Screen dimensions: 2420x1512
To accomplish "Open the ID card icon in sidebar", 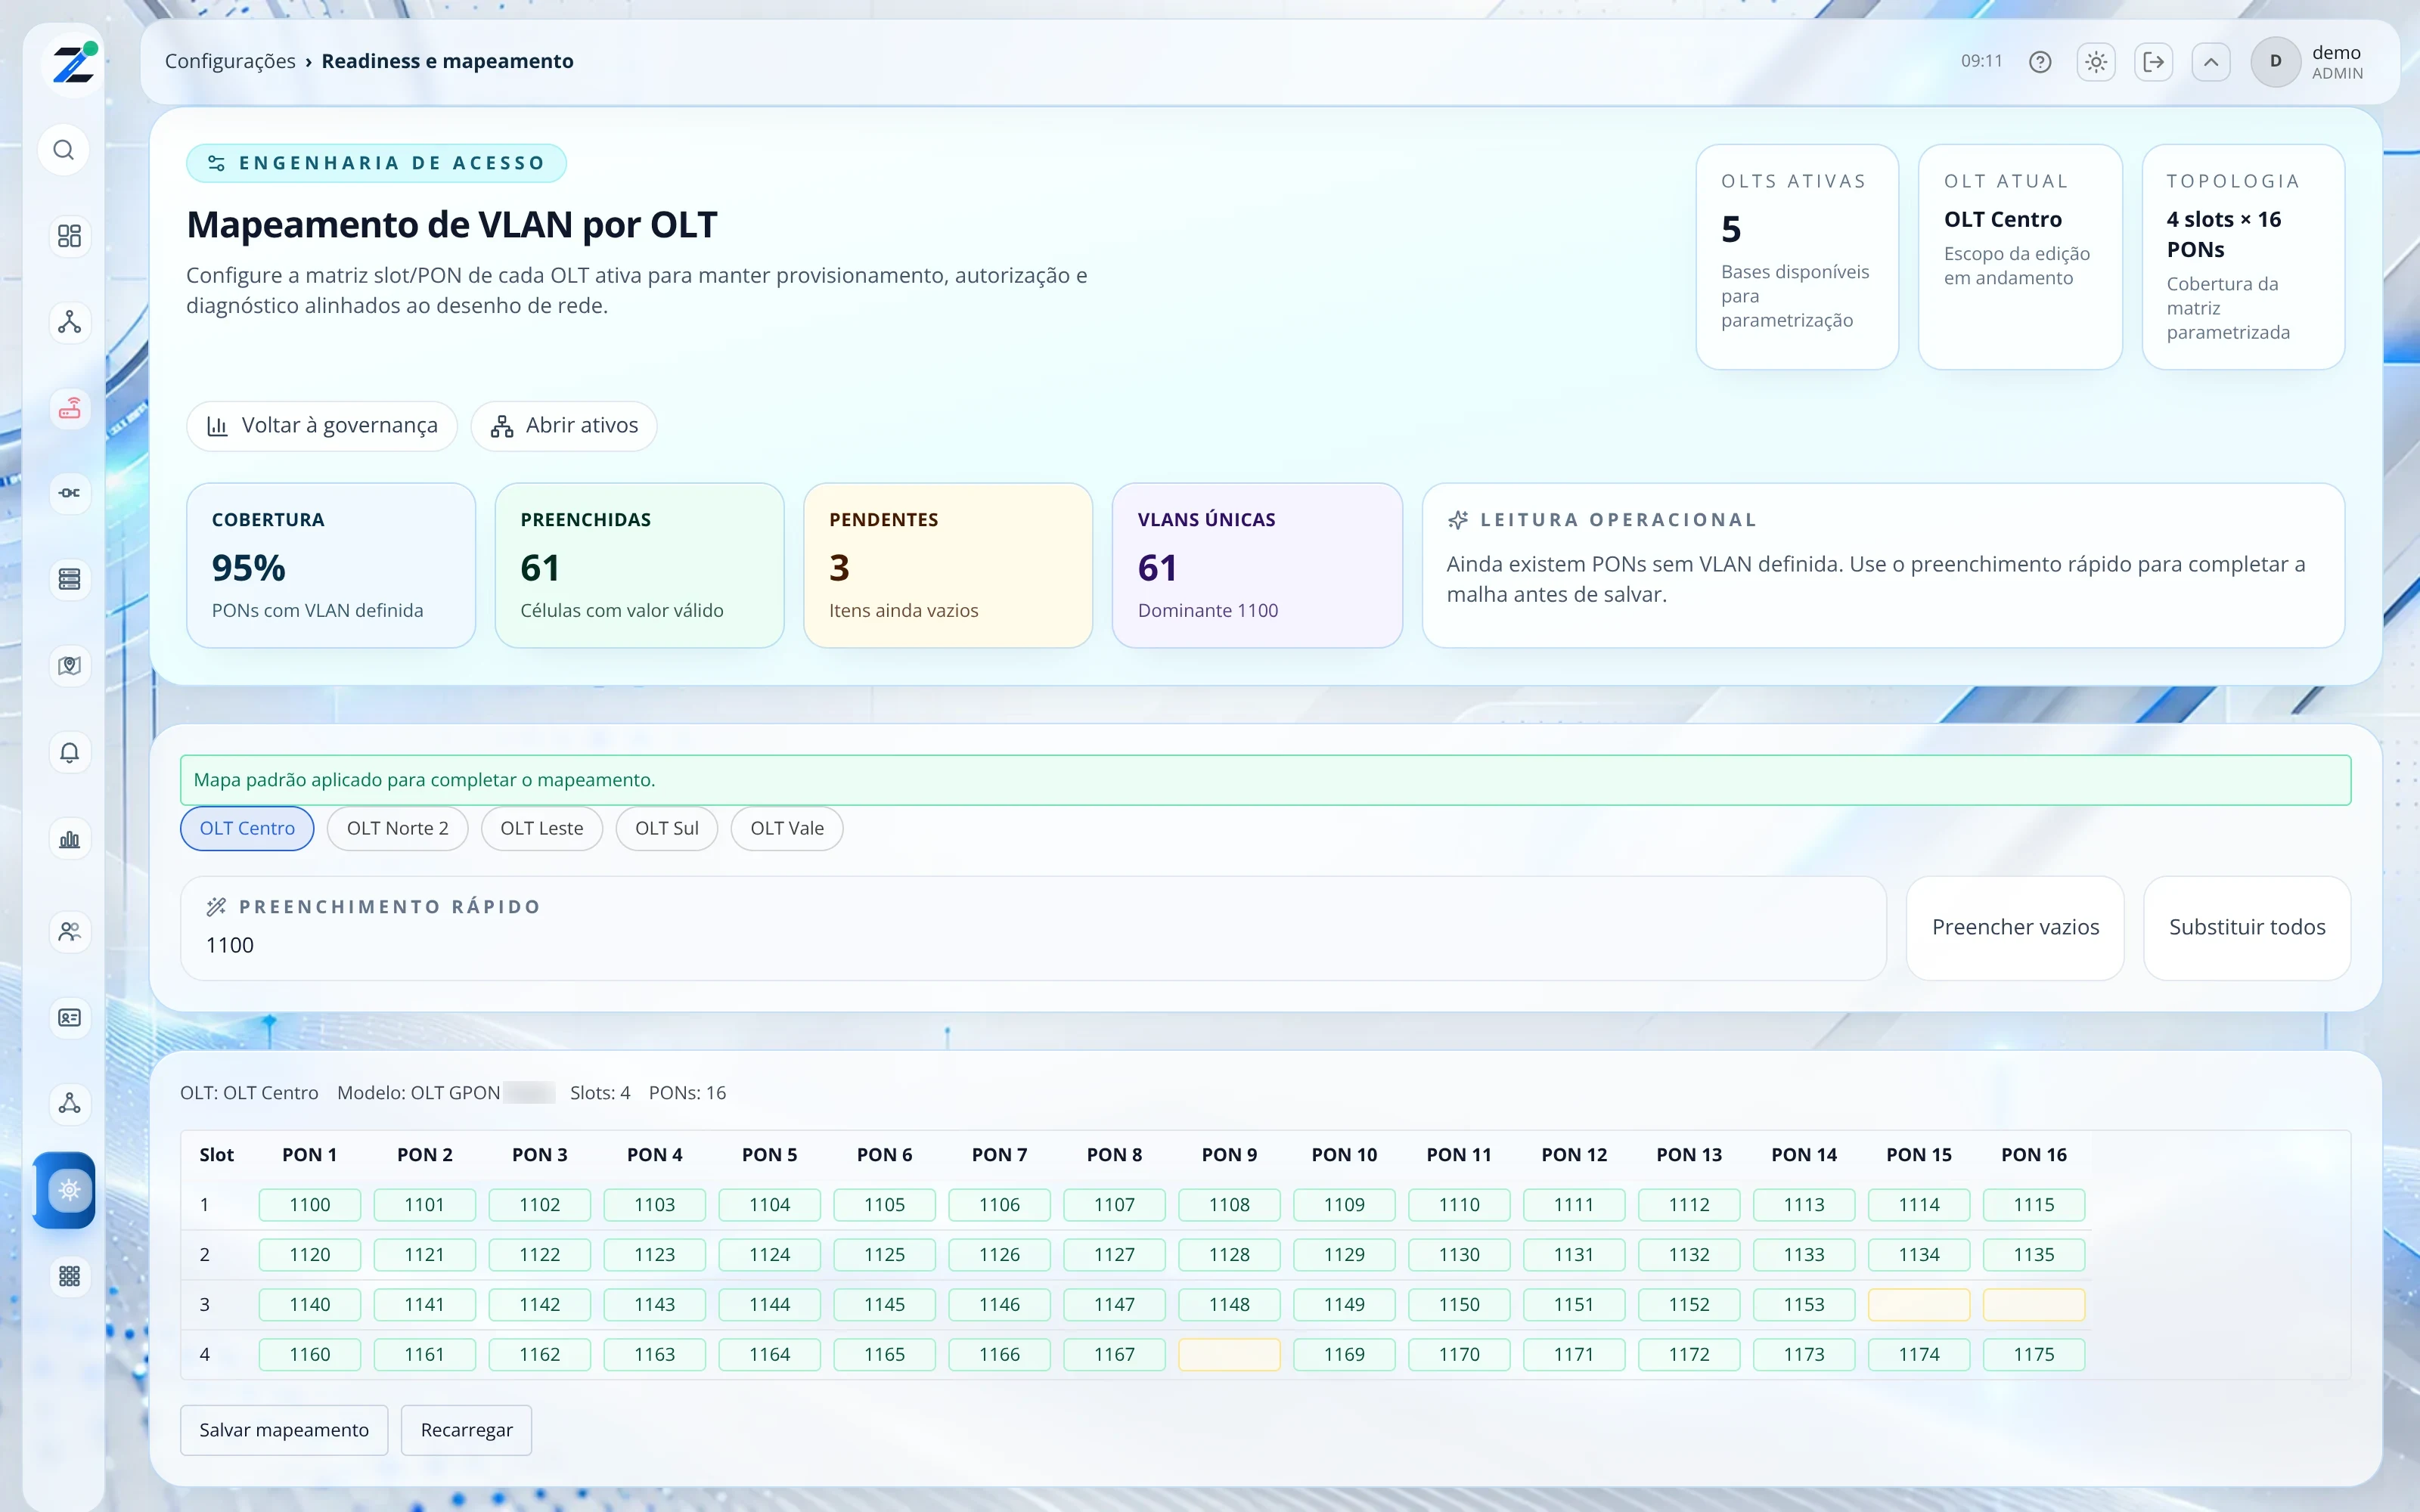I will point(69,1017).
